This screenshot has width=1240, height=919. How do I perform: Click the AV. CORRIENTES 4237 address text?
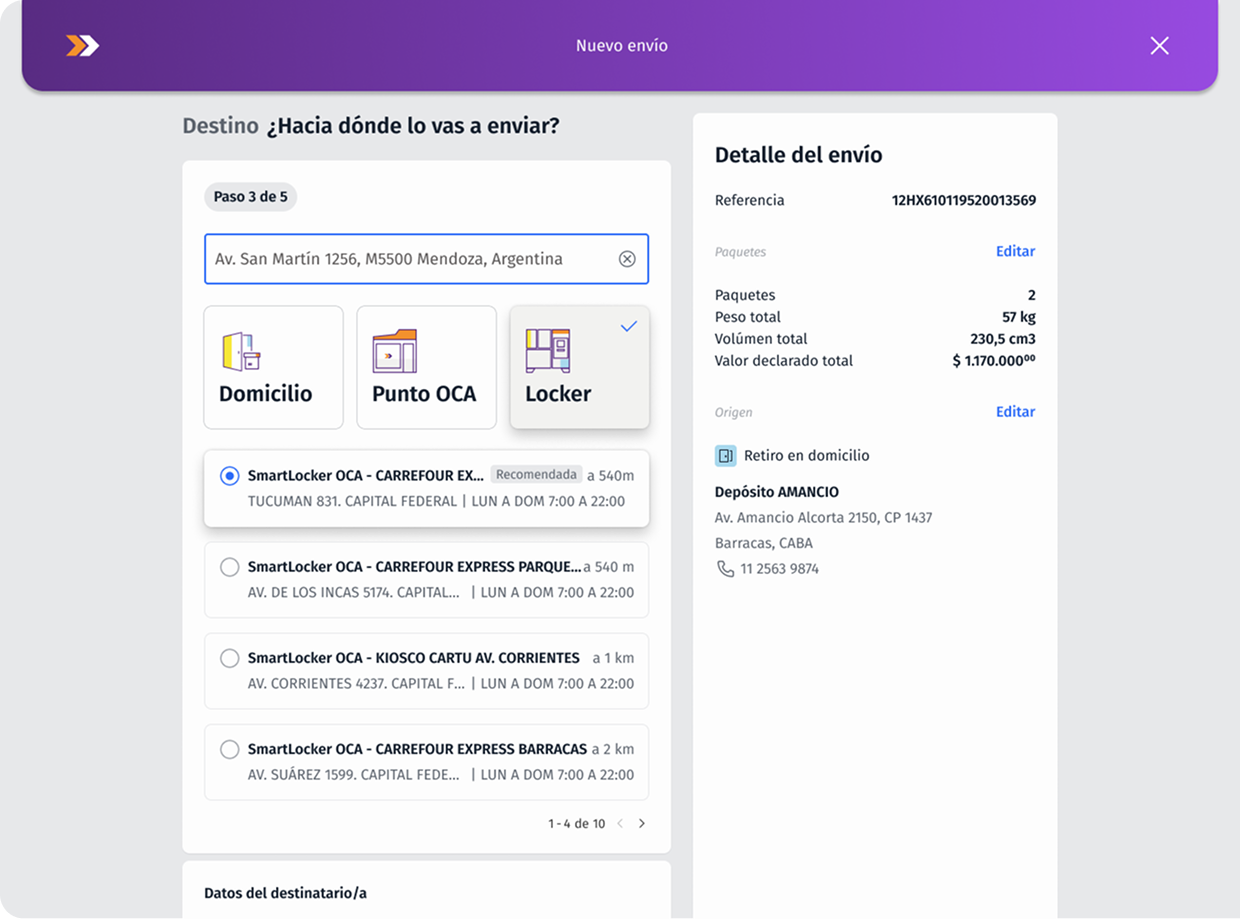pos(357,684)
